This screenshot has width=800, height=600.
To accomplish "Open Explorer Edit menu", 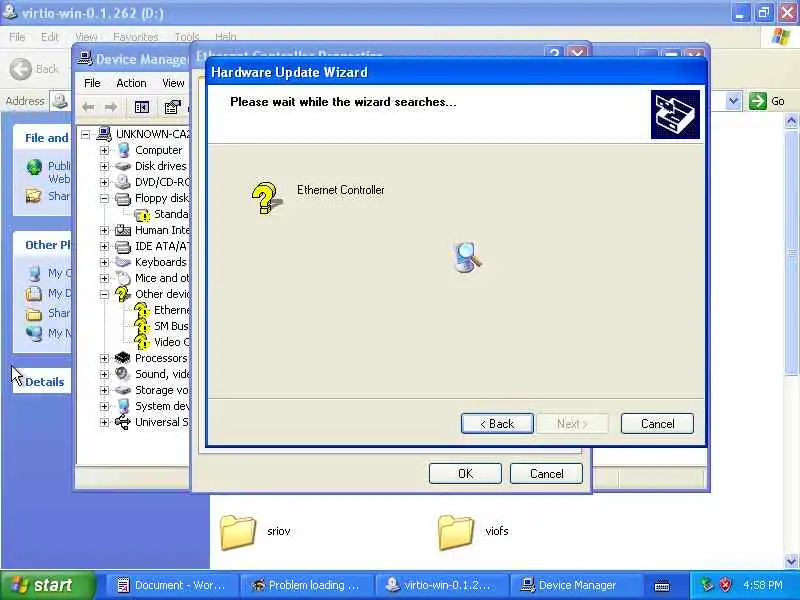I will pyautogui.click(x=49, y=37).
